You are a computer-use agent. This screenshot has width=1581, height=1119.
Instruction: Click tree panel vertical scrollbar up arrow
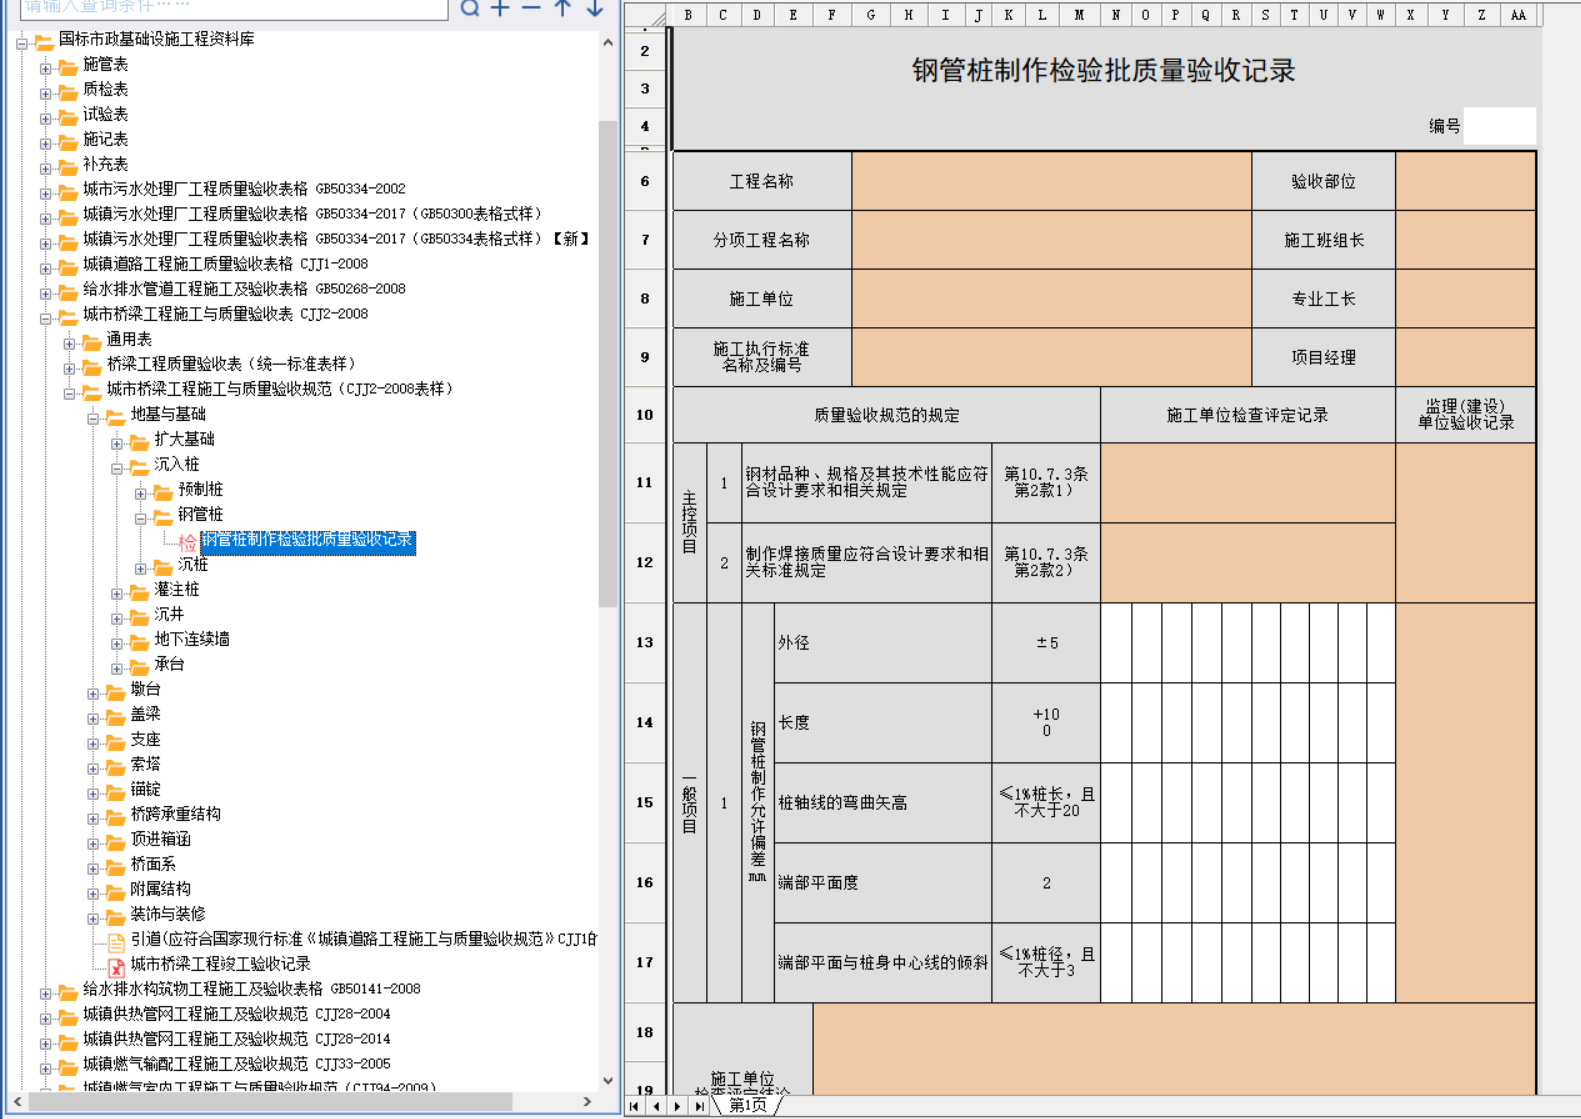pyautogui.click(x=608, y=43)
